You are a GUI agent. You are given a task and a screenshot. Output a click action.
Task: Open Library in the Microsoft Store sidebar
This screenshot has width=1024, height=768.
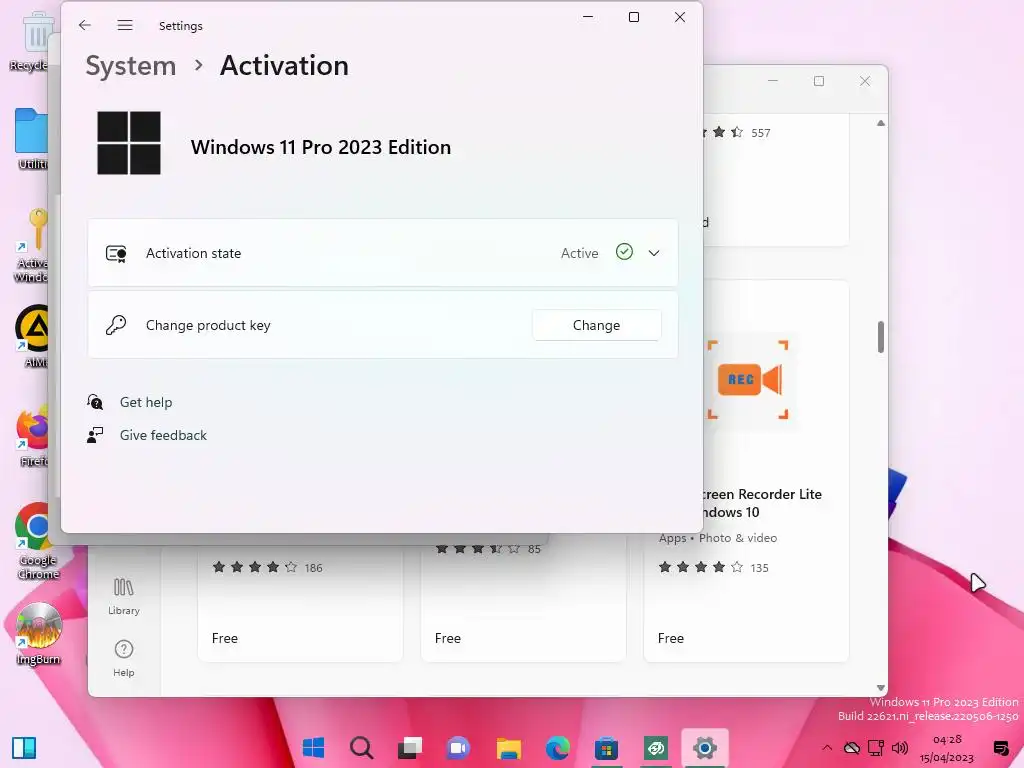pos(123,596)
